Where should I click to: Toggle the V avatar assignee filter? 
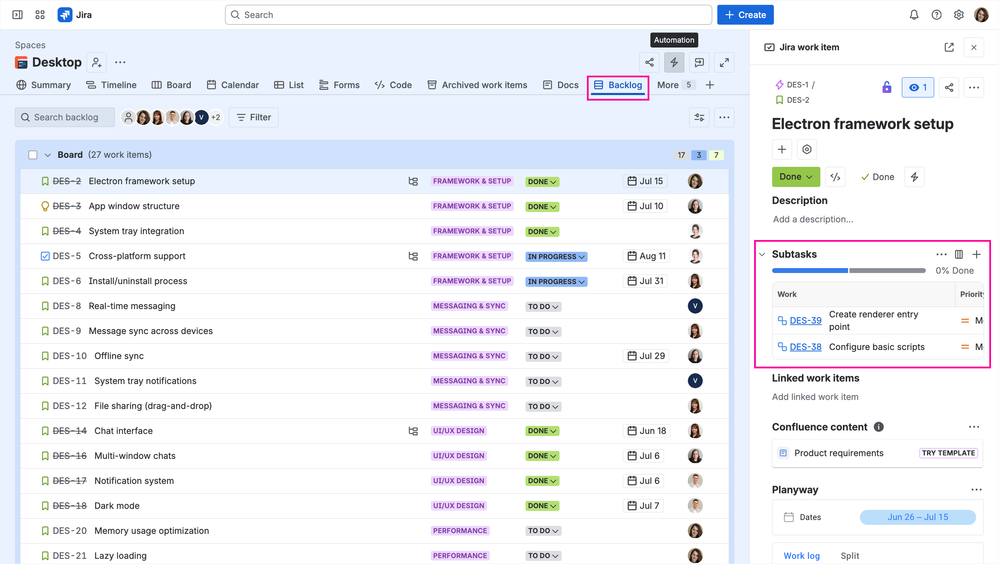pos(201,117)
